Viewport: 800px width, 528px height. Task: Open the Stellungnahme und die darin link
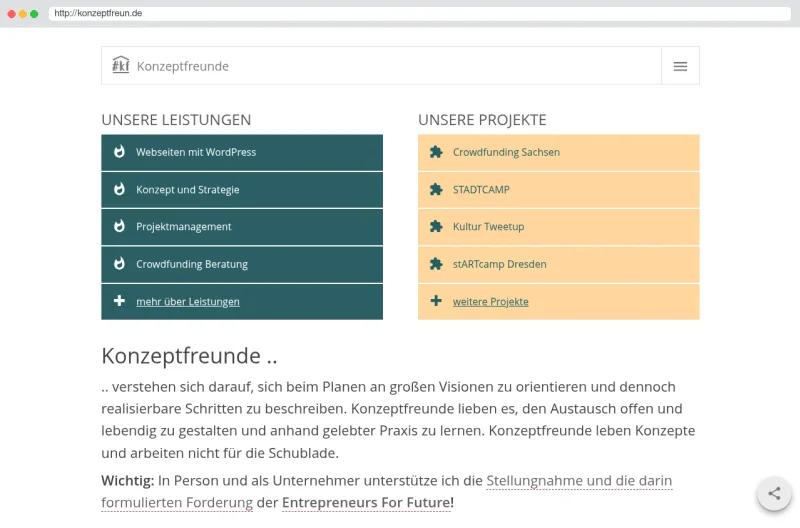click(x=579, y=481)
